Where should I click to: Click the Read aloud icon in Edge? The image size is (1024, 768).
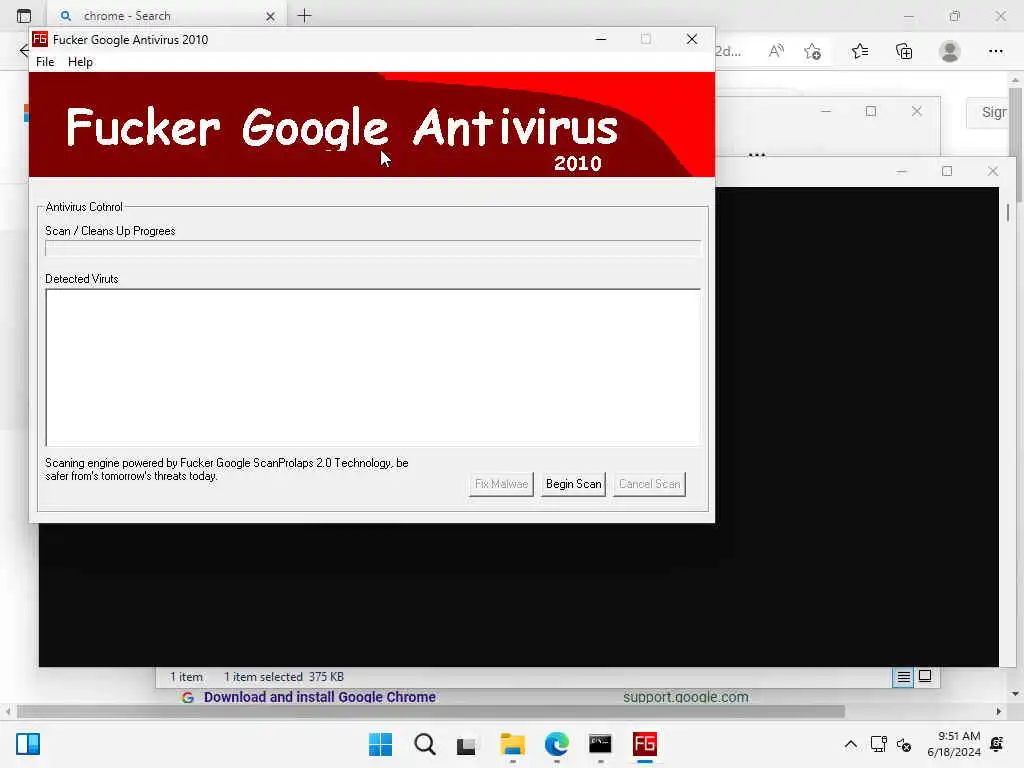click(x=776, y=51)
